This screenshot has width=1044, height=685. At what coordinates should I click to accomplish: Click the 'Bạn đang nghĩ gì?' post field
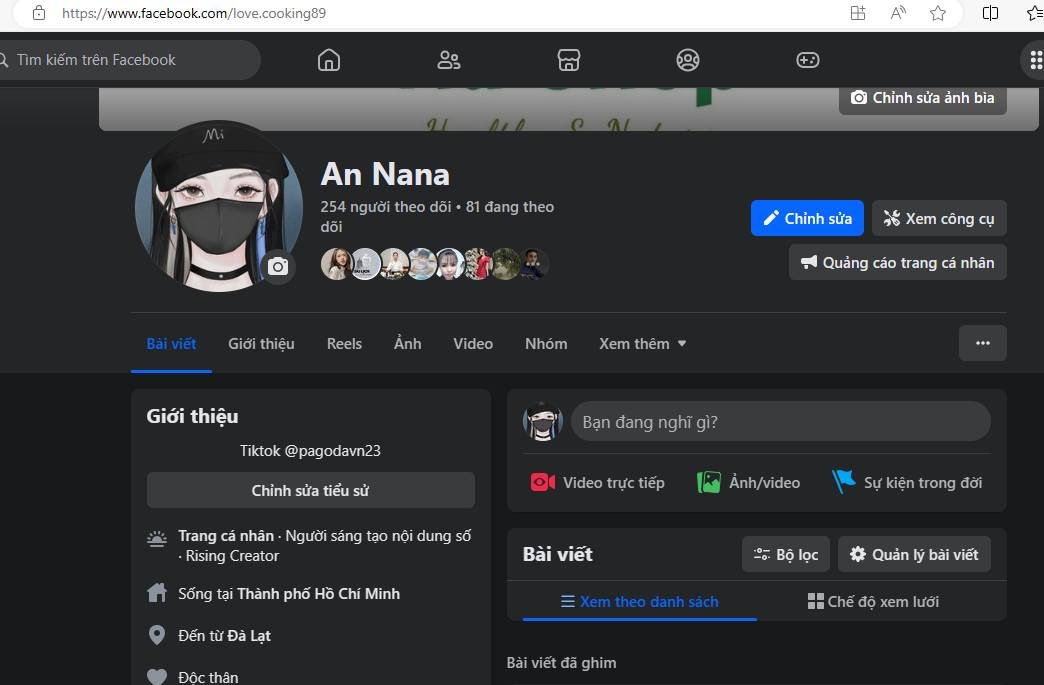click(x=780, y=422)
